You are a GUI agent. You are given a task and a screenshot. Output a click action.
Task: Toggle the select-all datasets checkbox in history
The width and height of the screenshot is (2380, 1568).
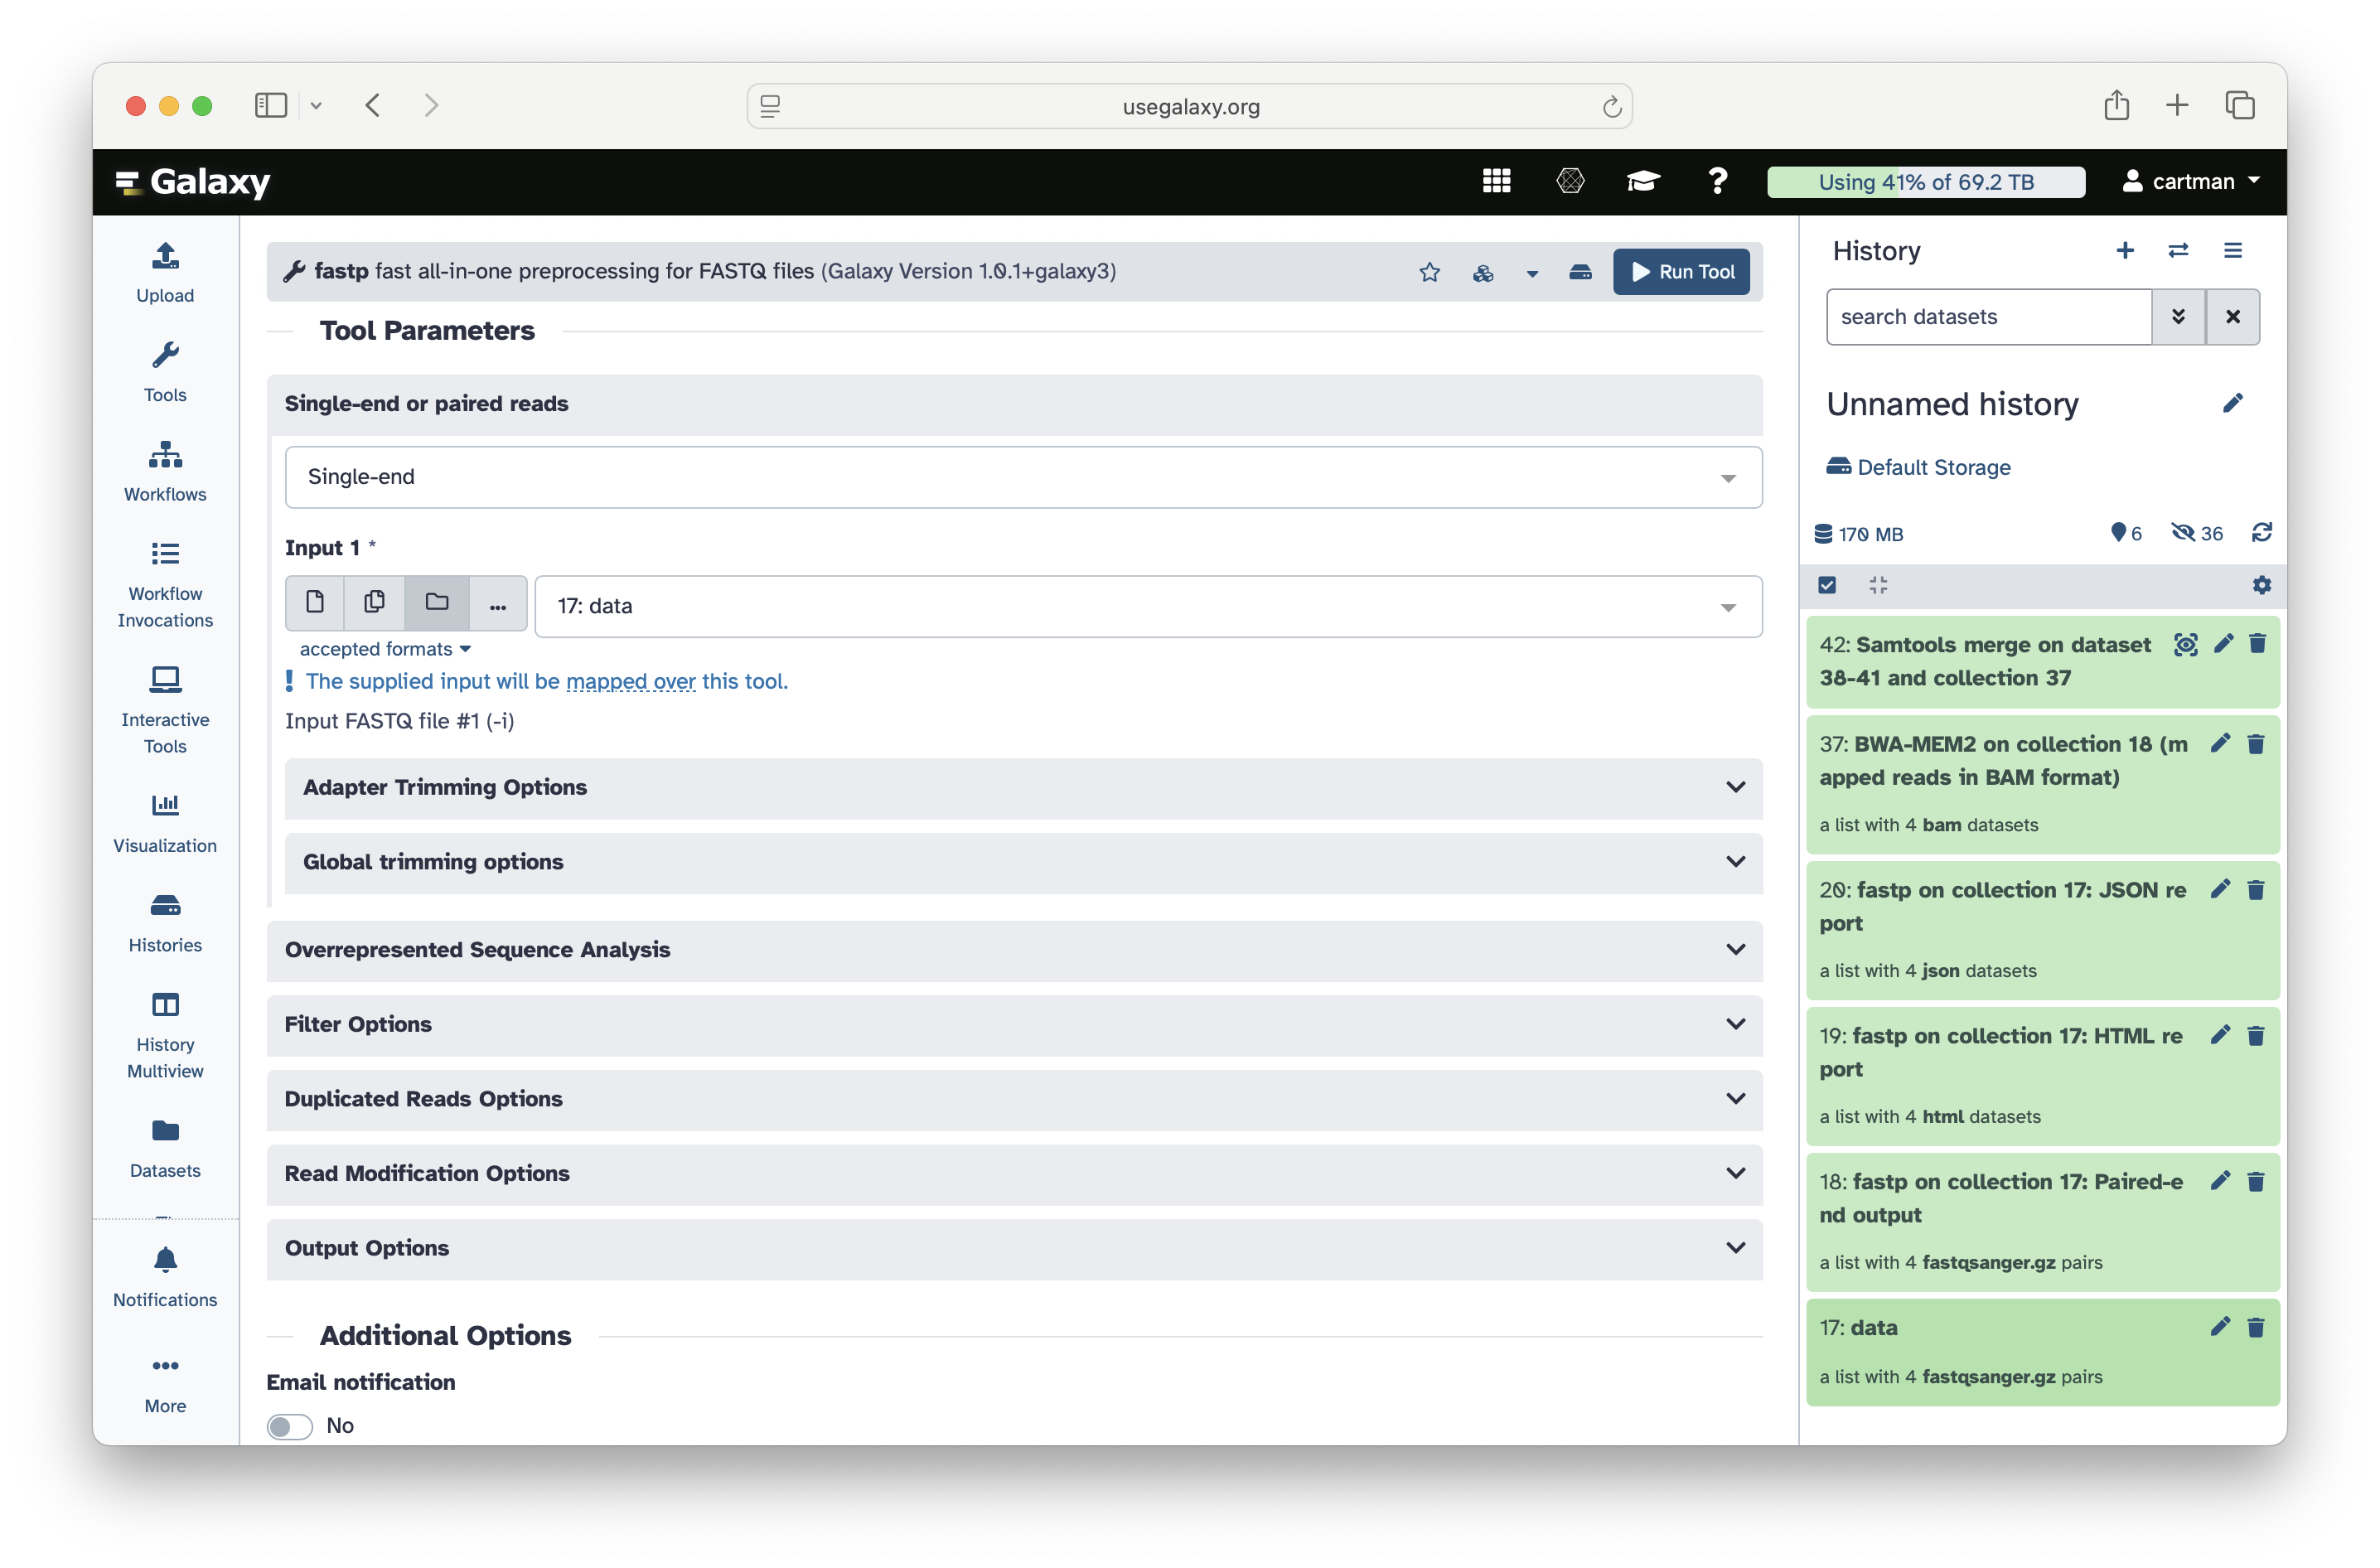(1827, 585)
